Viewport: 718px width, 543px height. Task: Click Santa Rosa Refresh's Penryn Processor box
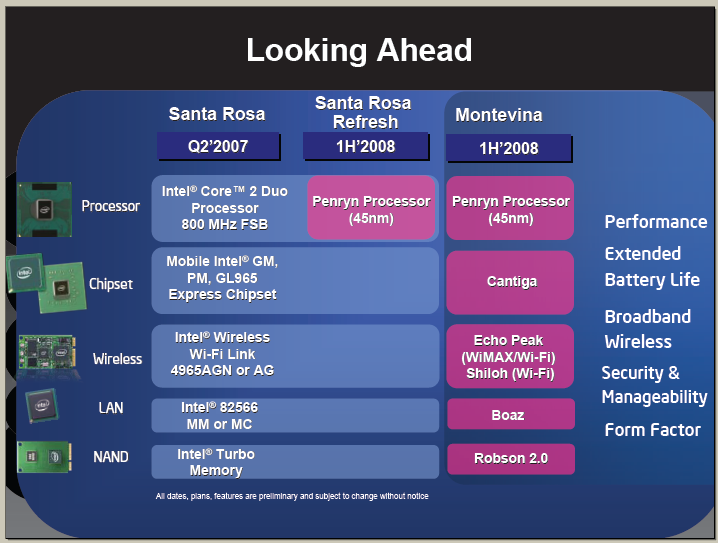click(371, 208)
